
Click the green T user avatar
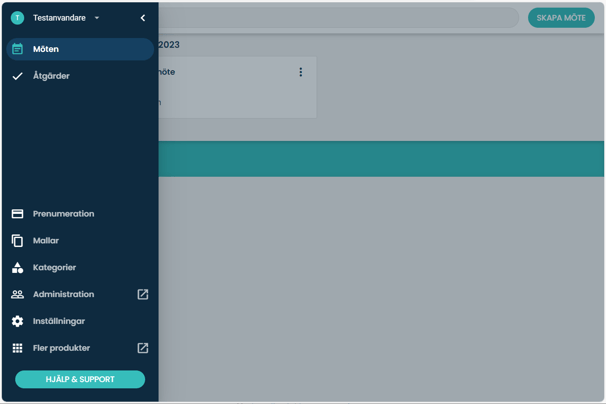tap(17, 18)
